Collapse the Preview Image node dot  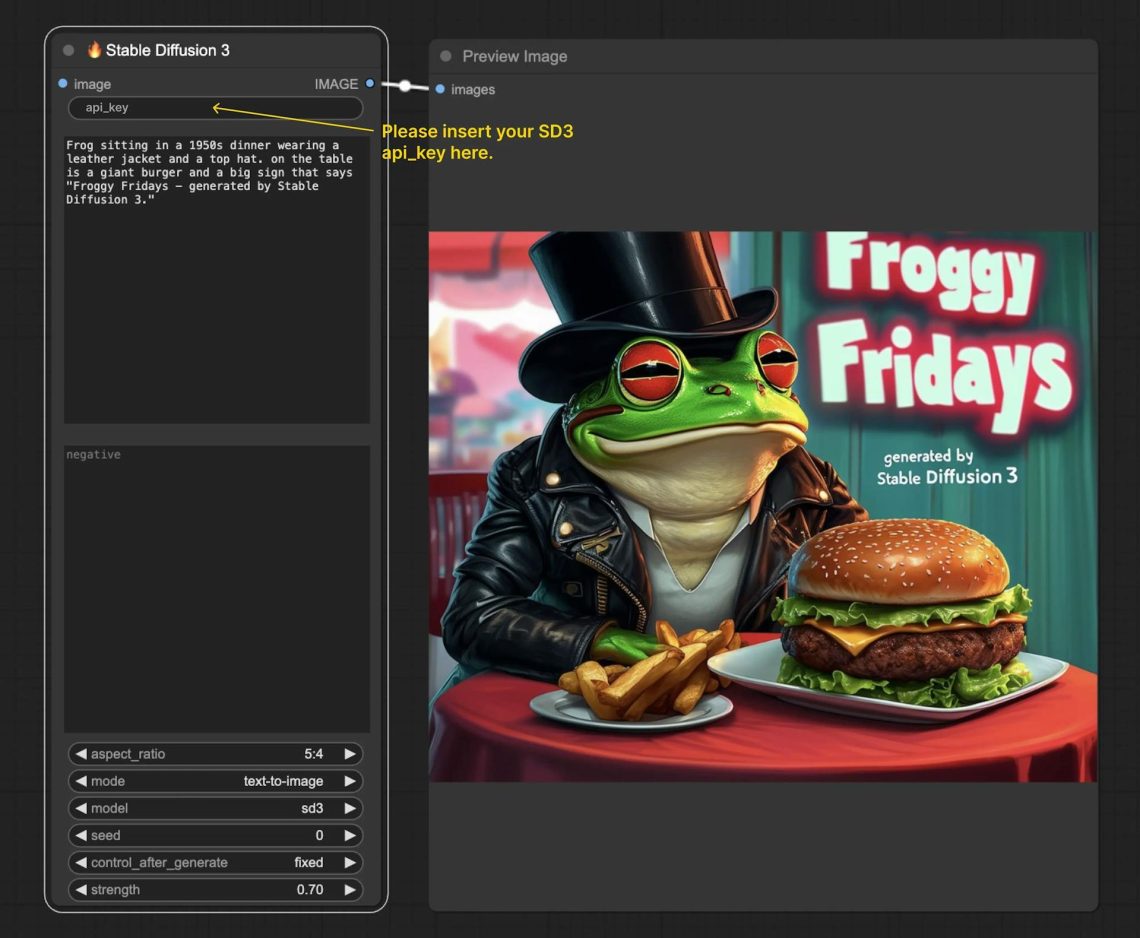pyautogui.click(x=446, y=56)
